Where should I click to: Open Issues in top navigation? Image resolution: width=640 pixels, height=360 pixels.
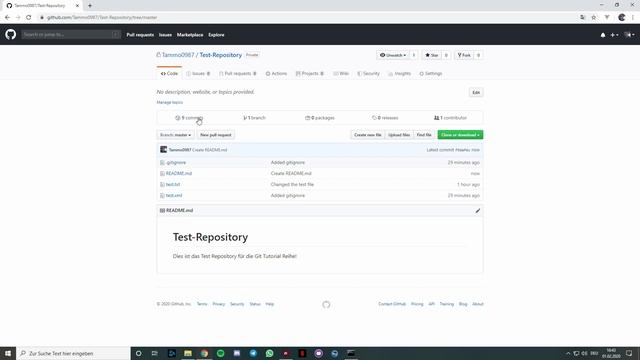(x=165, y=35)
